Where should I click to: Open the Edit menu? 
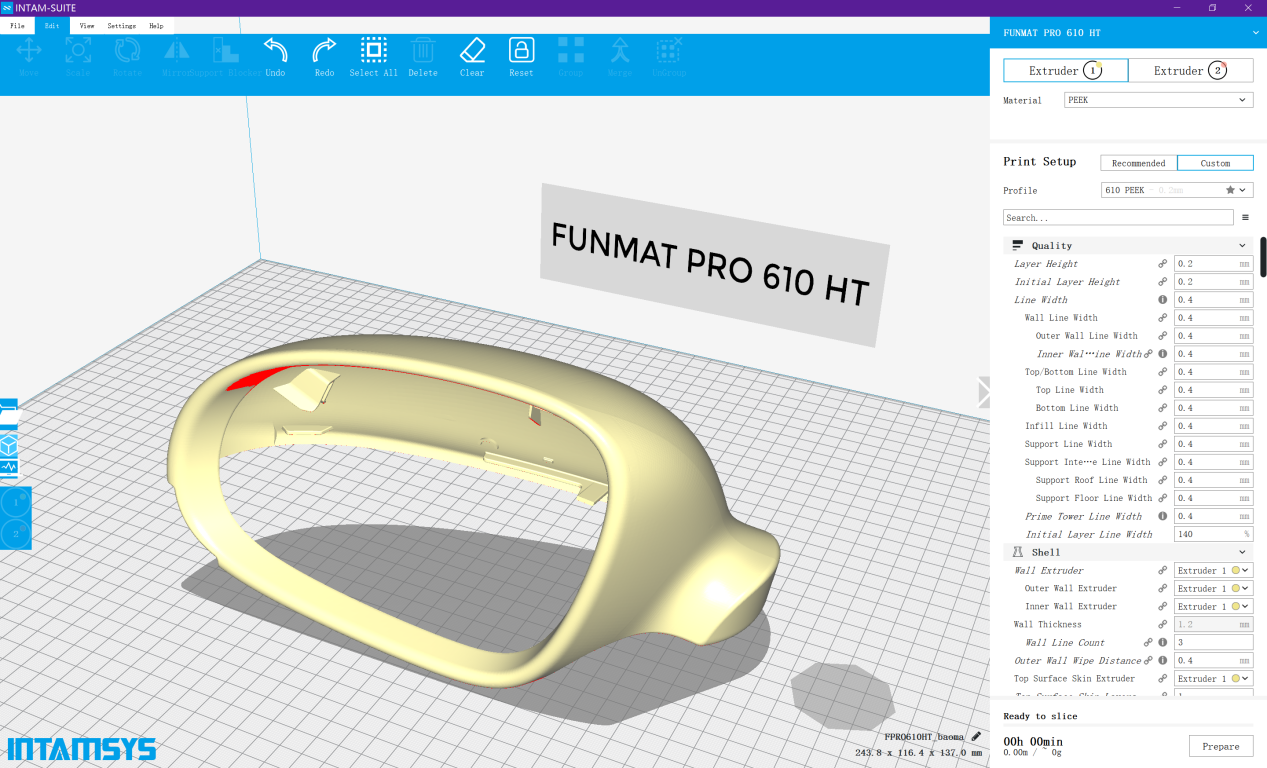point(52,26)
